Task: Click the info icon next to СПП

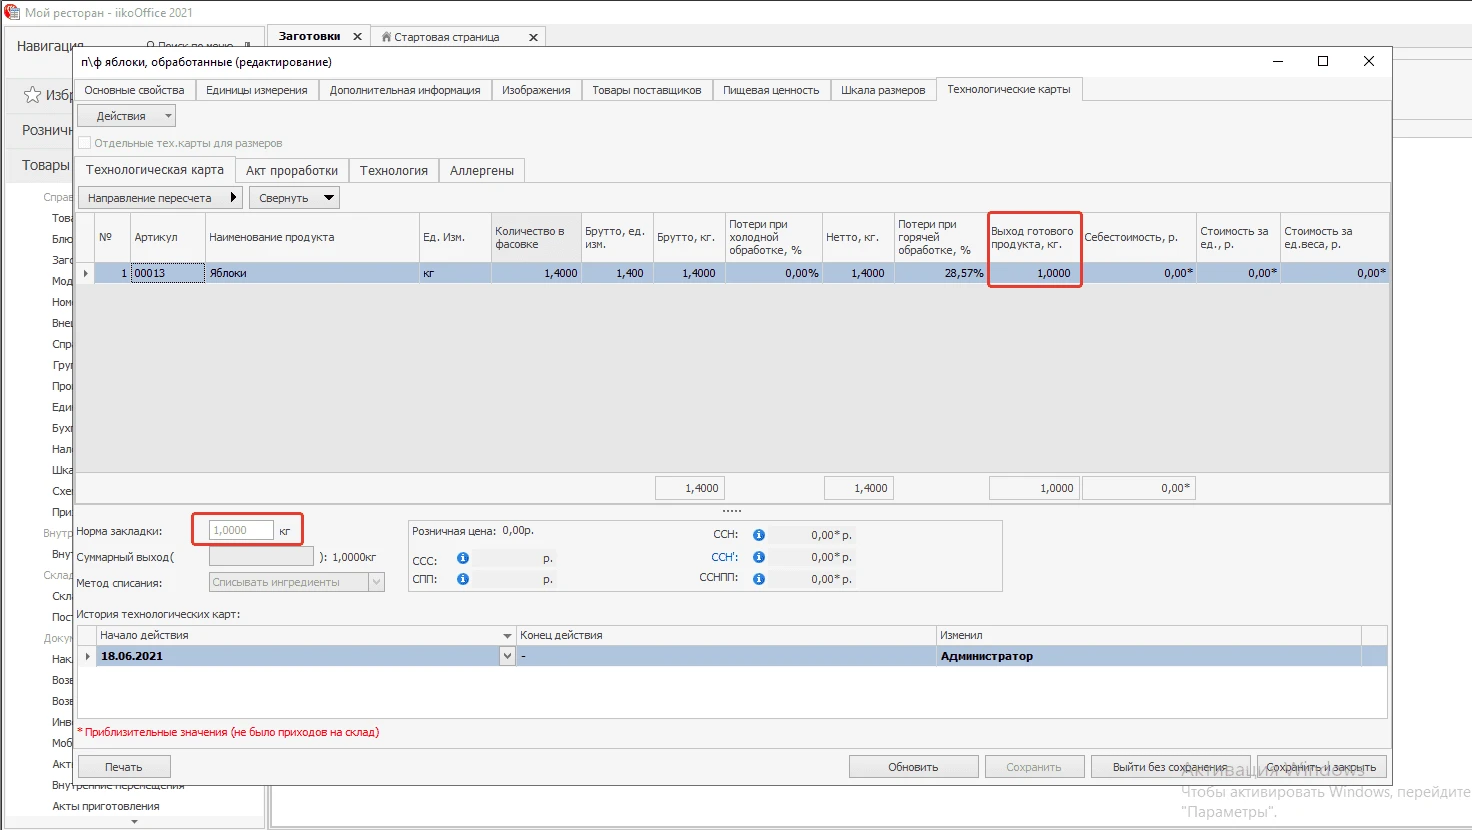Action: (463, 579)
